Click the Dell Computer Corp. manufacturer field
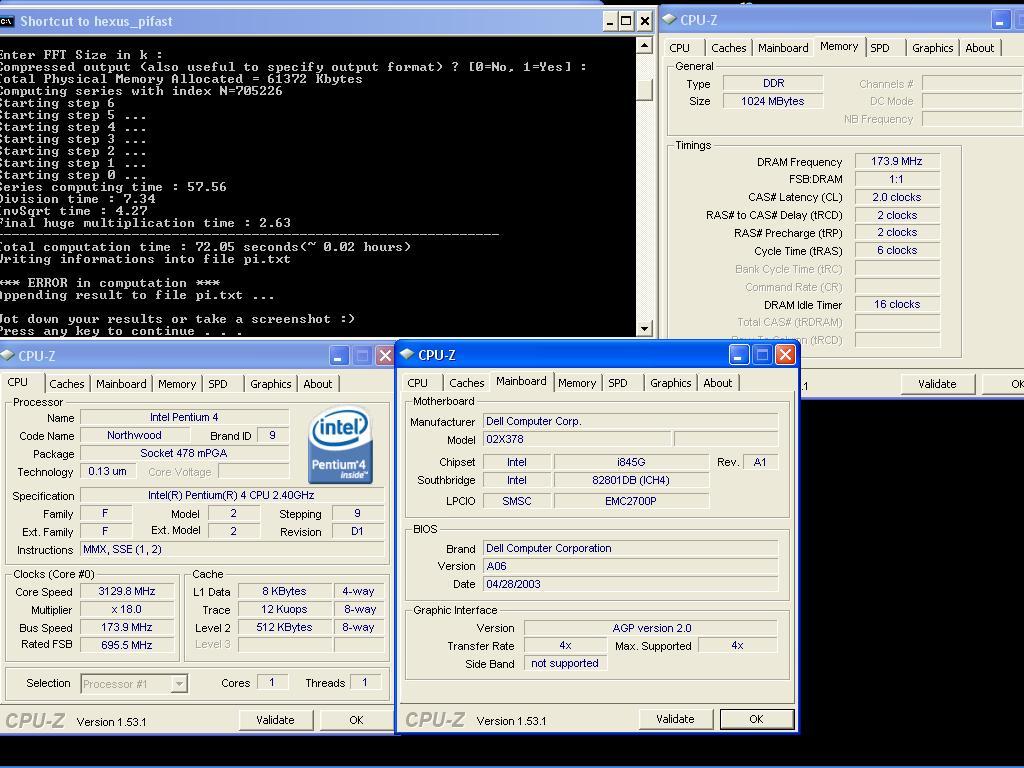 tap(630, 421)
